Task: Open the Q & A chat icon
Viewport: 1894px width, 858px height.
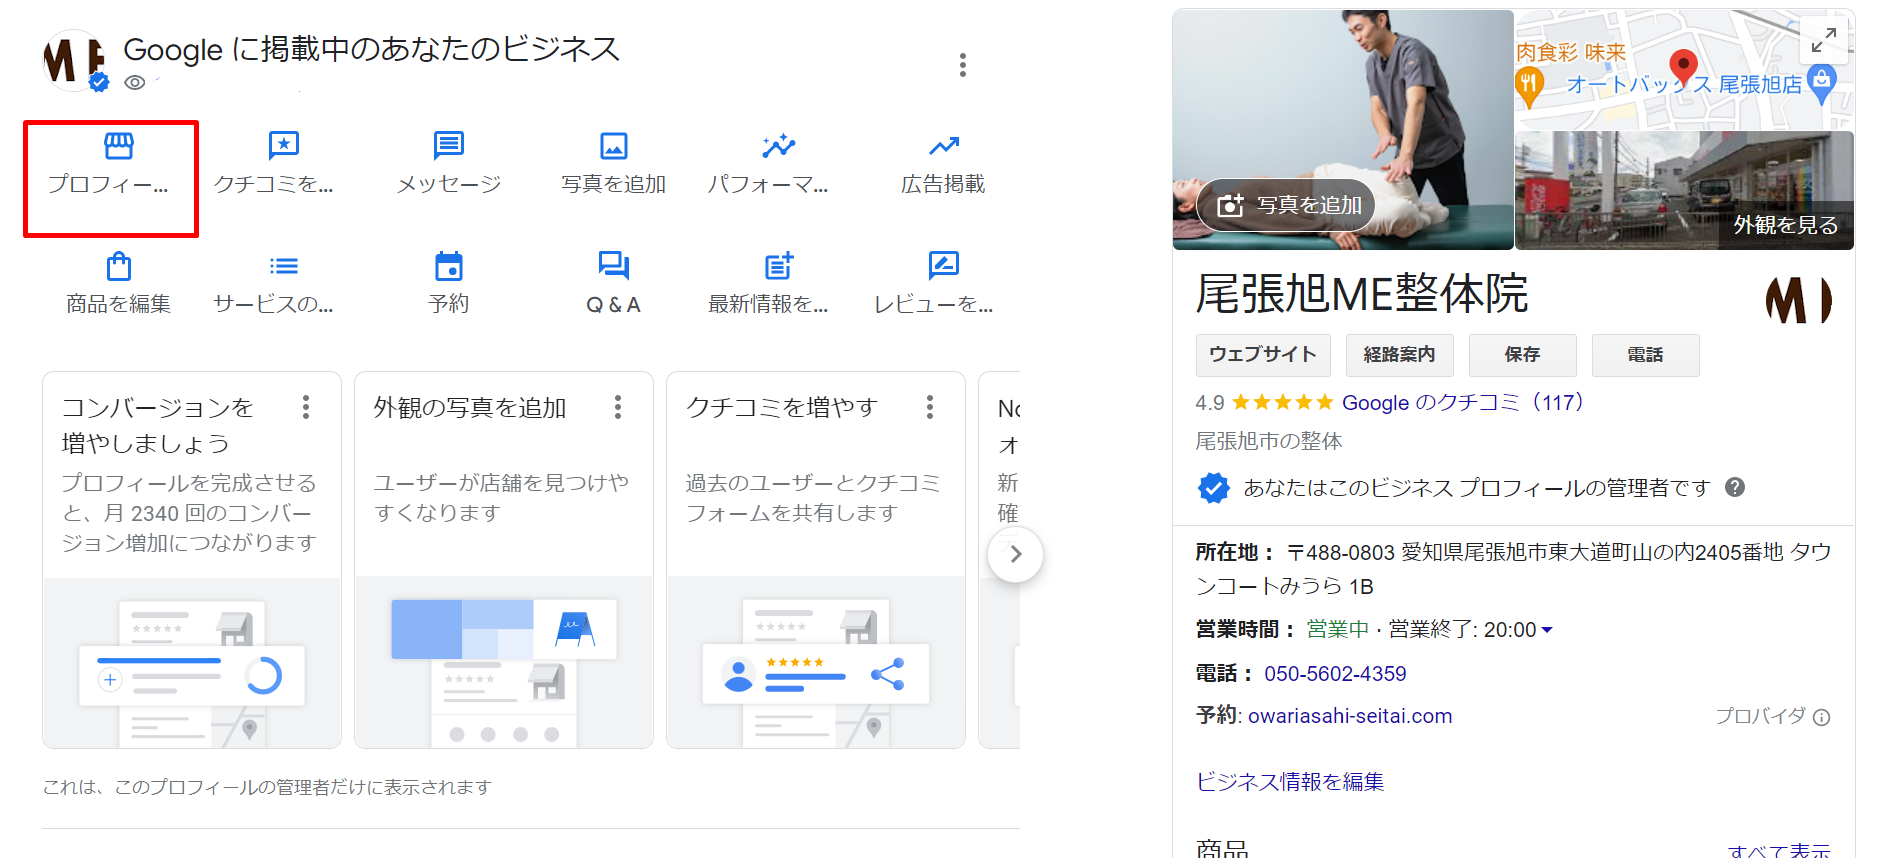Action: pyautogui.click(x=614, y=266)
